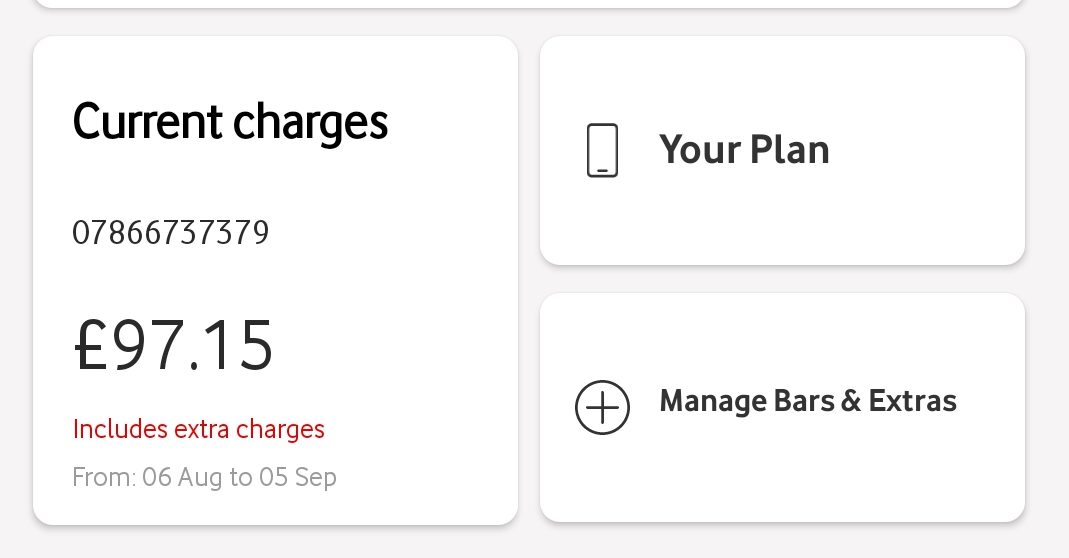This screenshot has width=1069, height=558.
Task: Click the word 'Extras' in the bars tile
Action: pos(912,400)
